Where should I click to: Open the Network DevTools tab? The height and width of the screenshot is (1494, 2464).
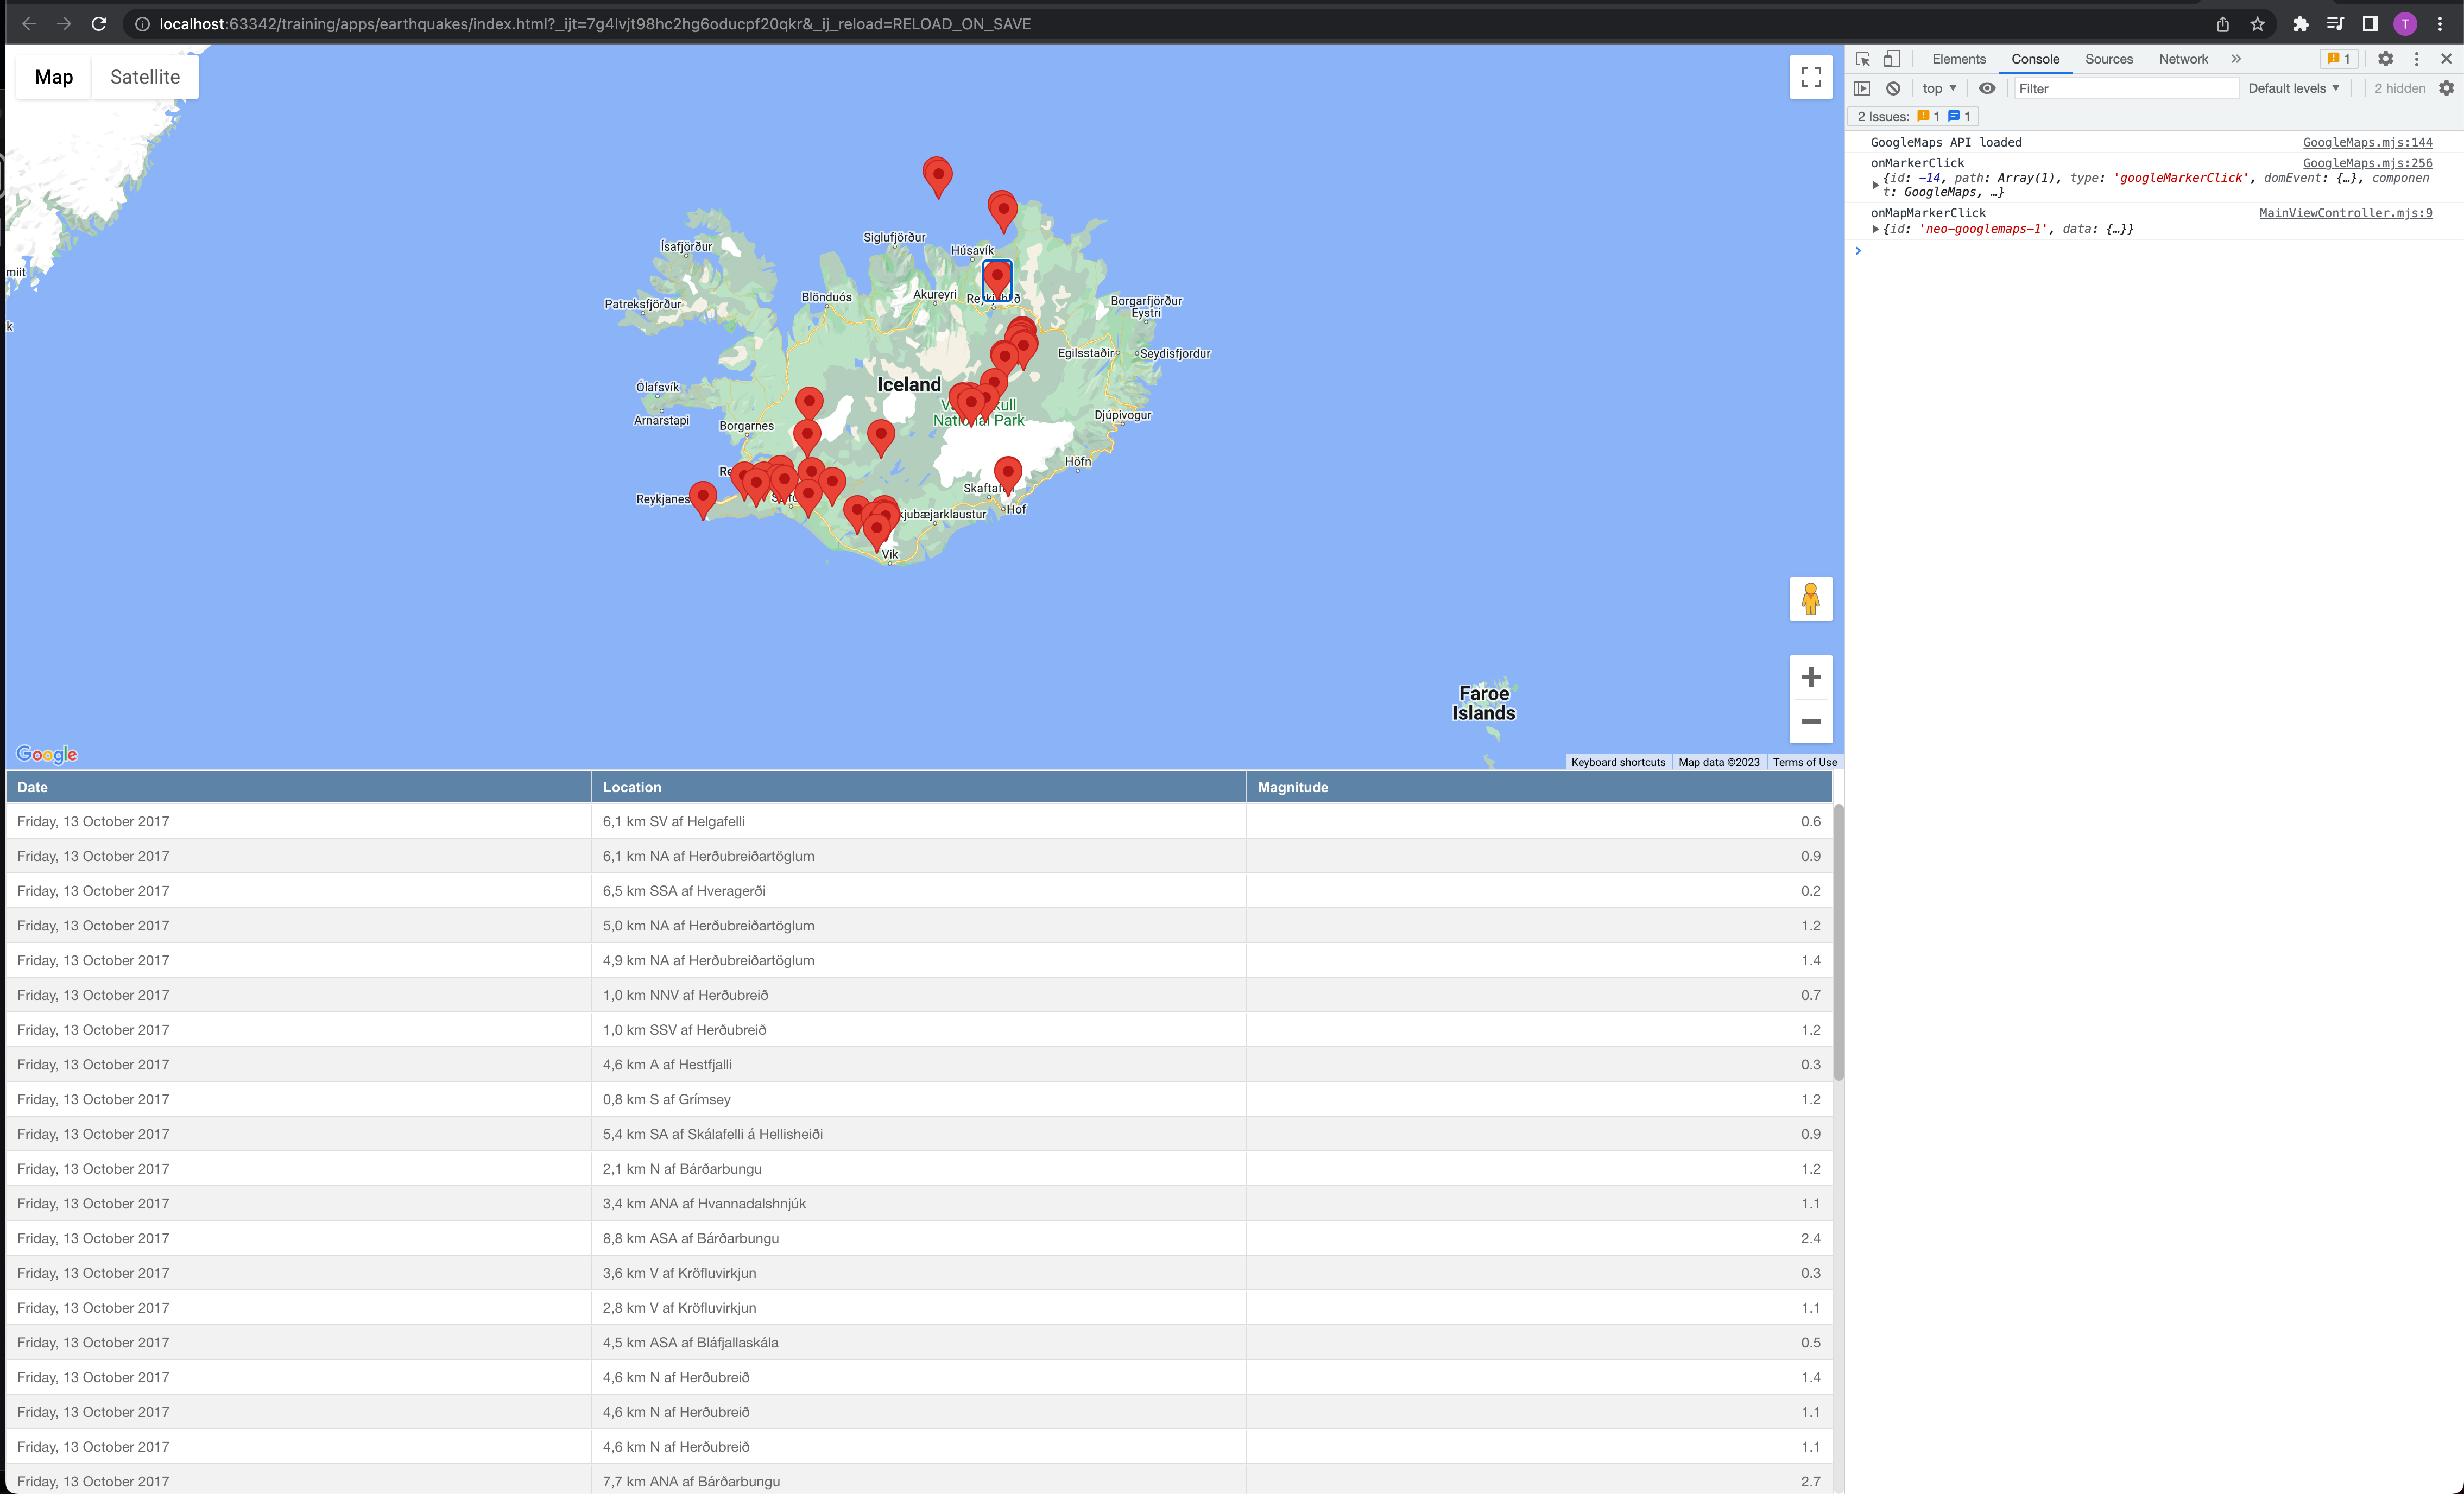tap(2183, 59)
